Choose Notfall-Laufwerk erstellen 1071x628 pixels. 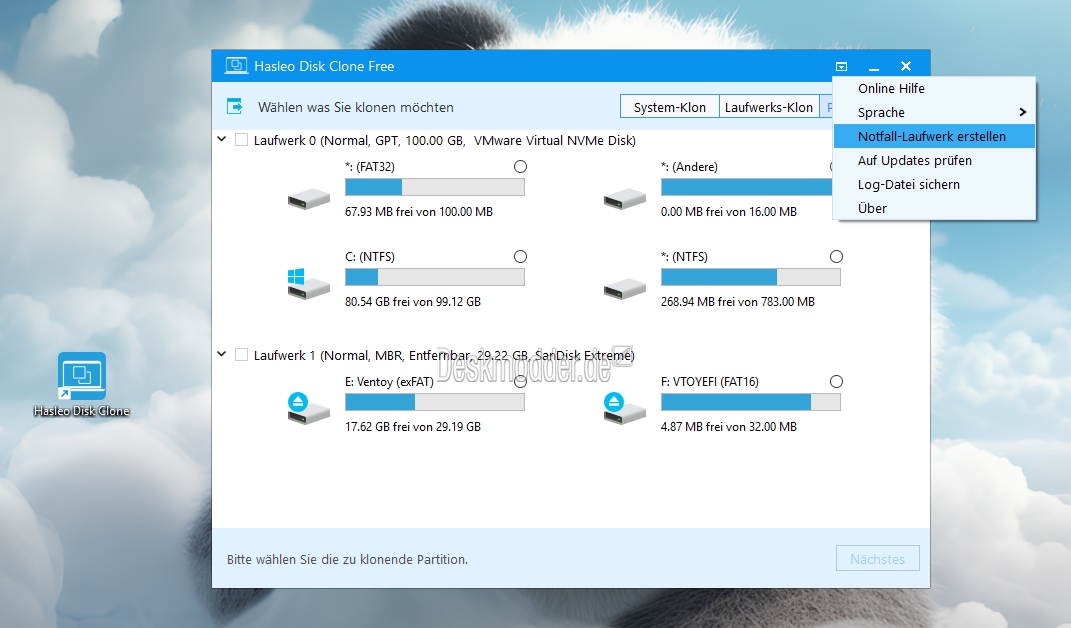934,136
